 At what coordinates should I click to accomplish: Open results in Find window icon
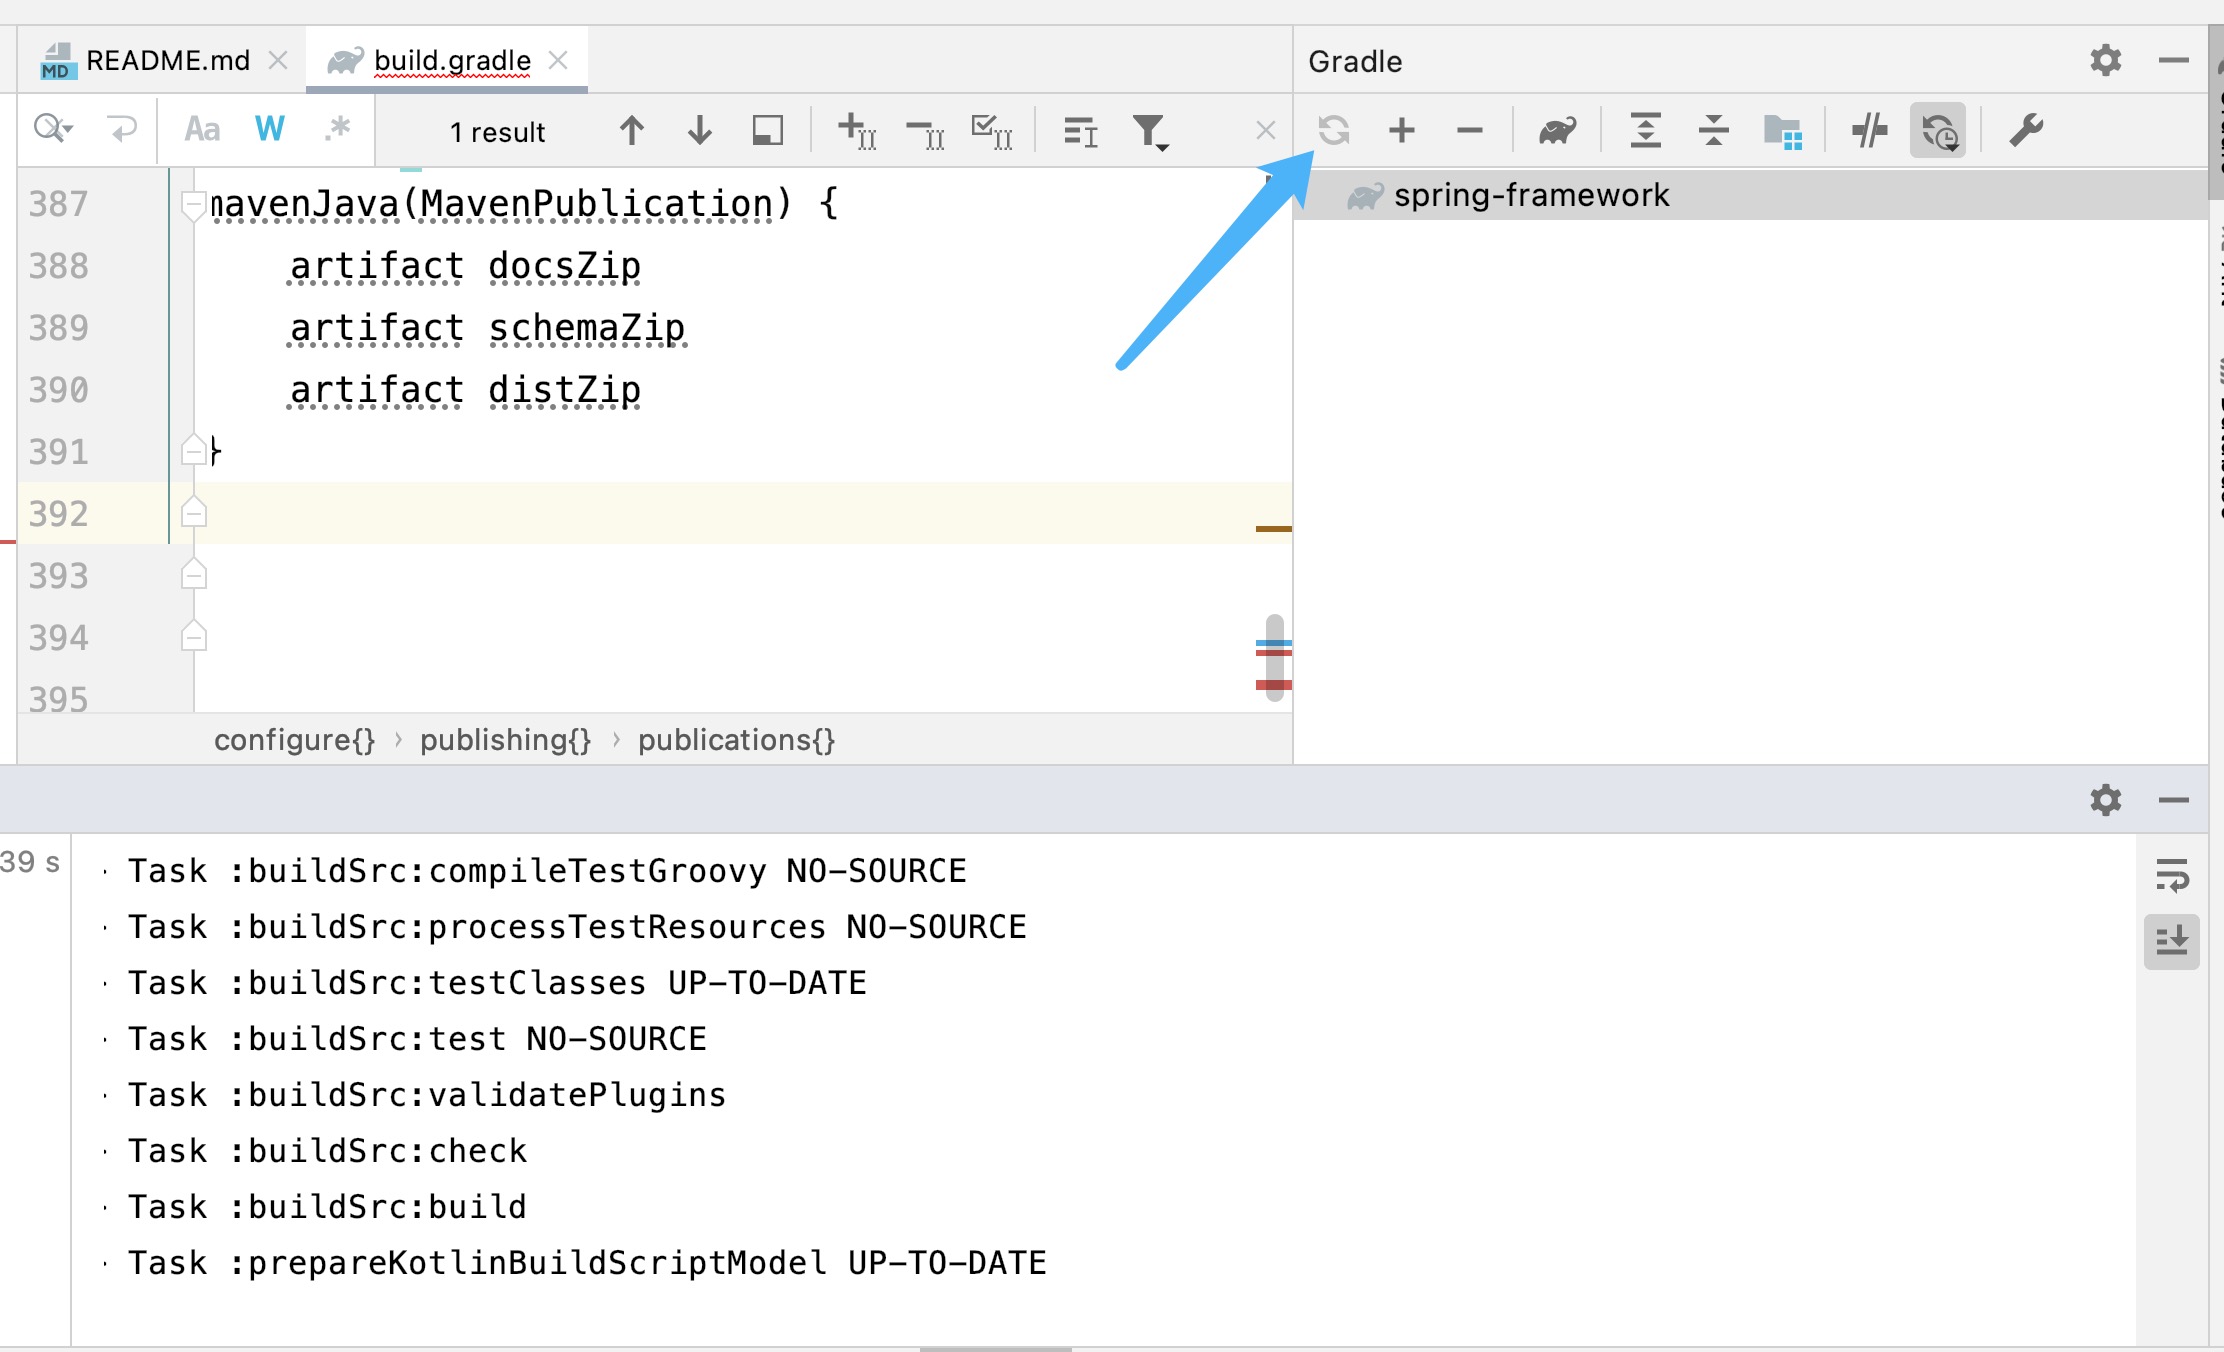point(768,130)
